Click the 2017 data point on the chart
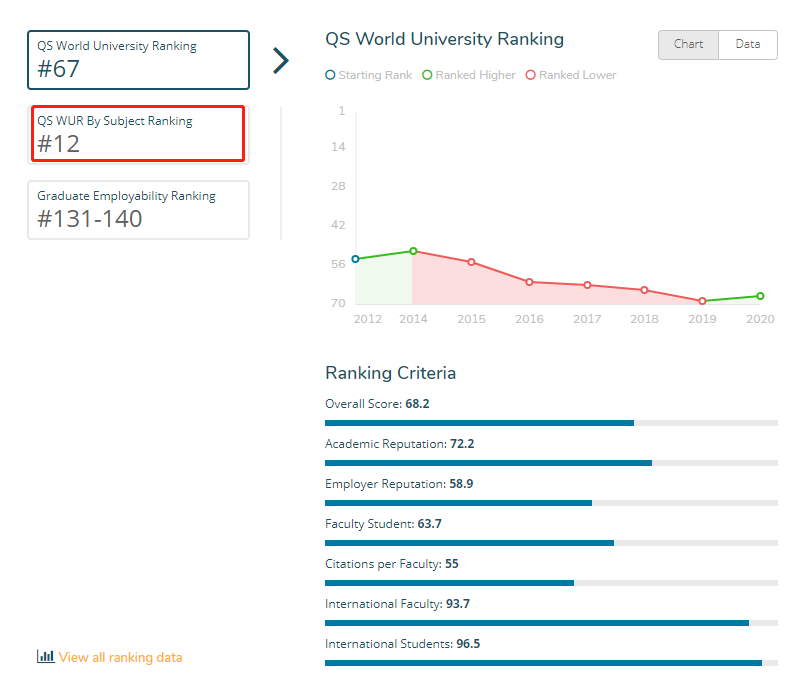Image resolution: width=803 pixels, height=682 pixels. [x=587, y=285]
